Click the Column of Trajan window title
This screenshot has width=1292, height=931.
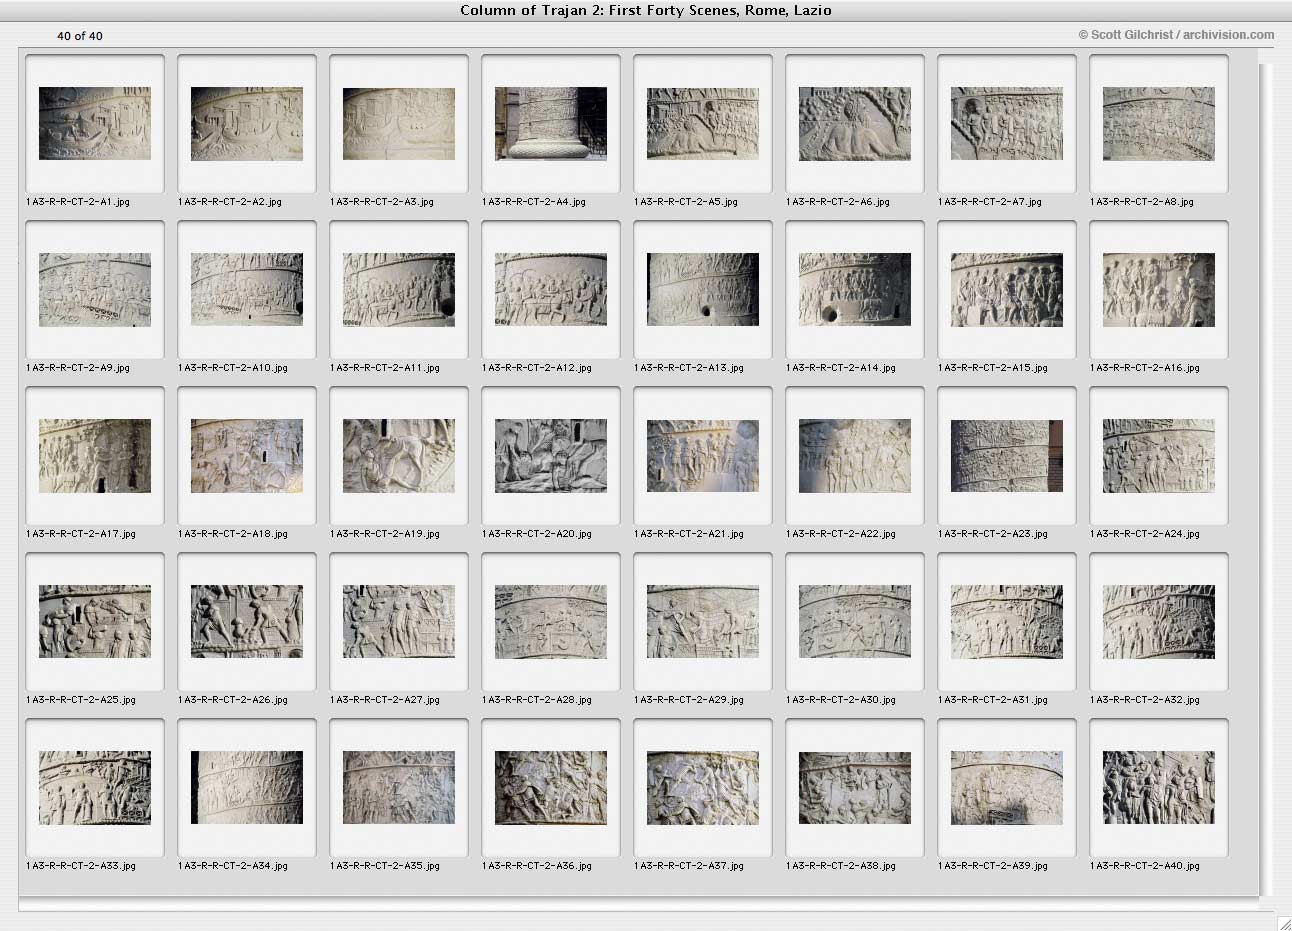[646, 10]
